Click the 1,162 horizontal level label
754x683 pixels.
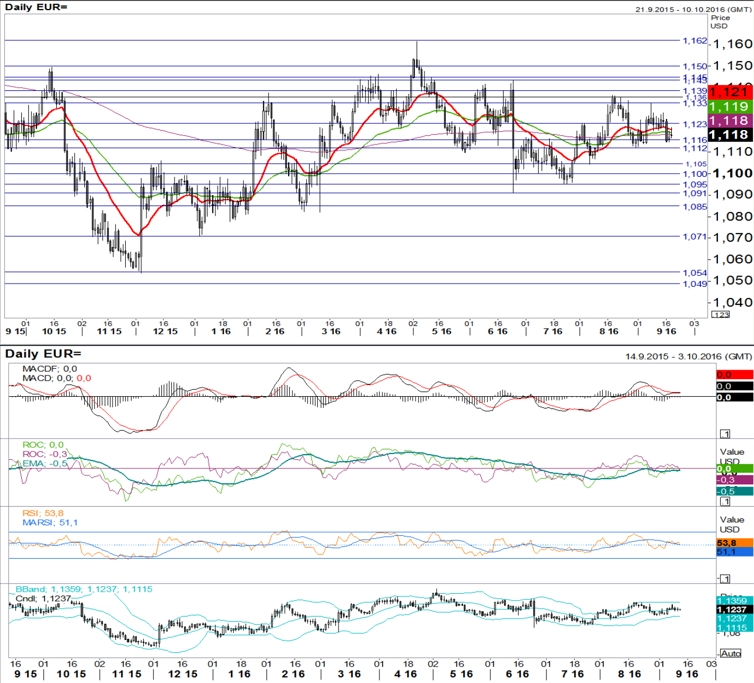tap(694, 41)
